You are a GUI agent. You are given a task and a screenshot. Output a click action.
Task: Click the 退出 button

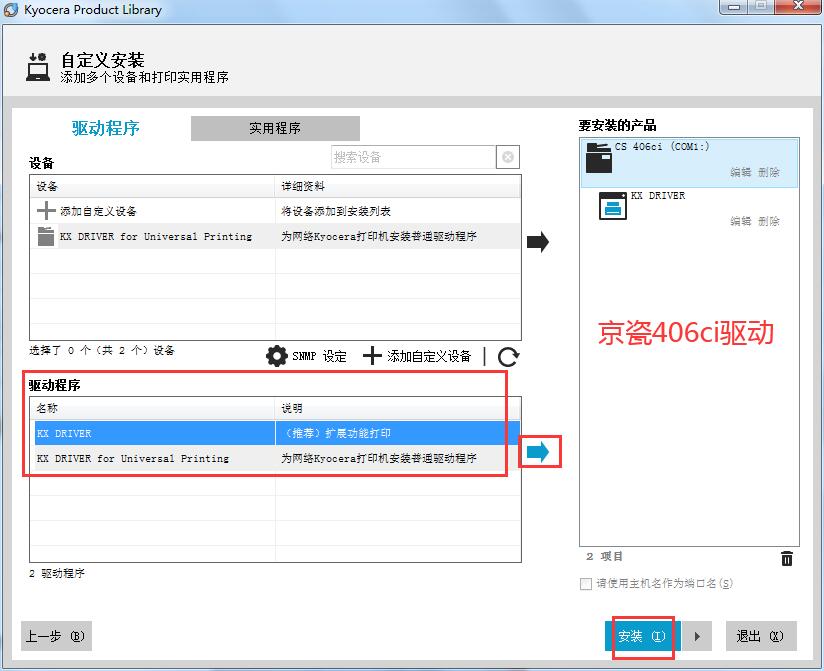pyautogui.click(x=761, y=636)
